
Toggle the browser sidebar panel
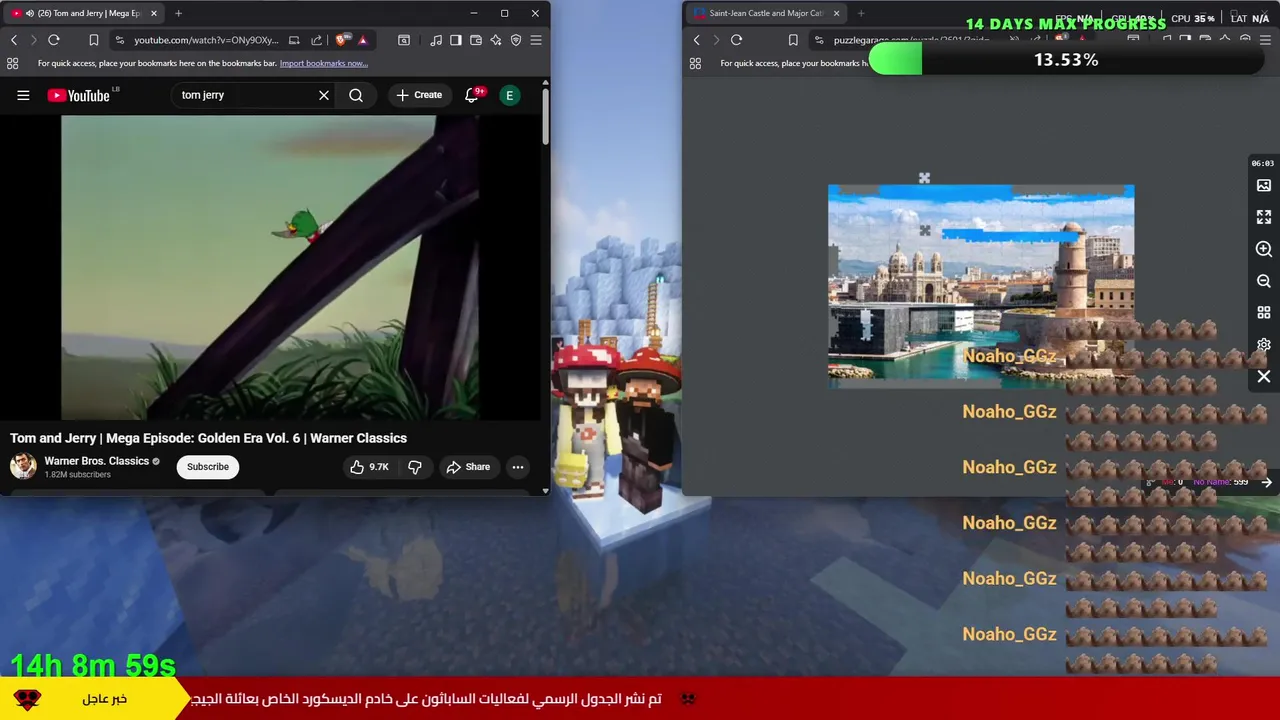point(456,40)
